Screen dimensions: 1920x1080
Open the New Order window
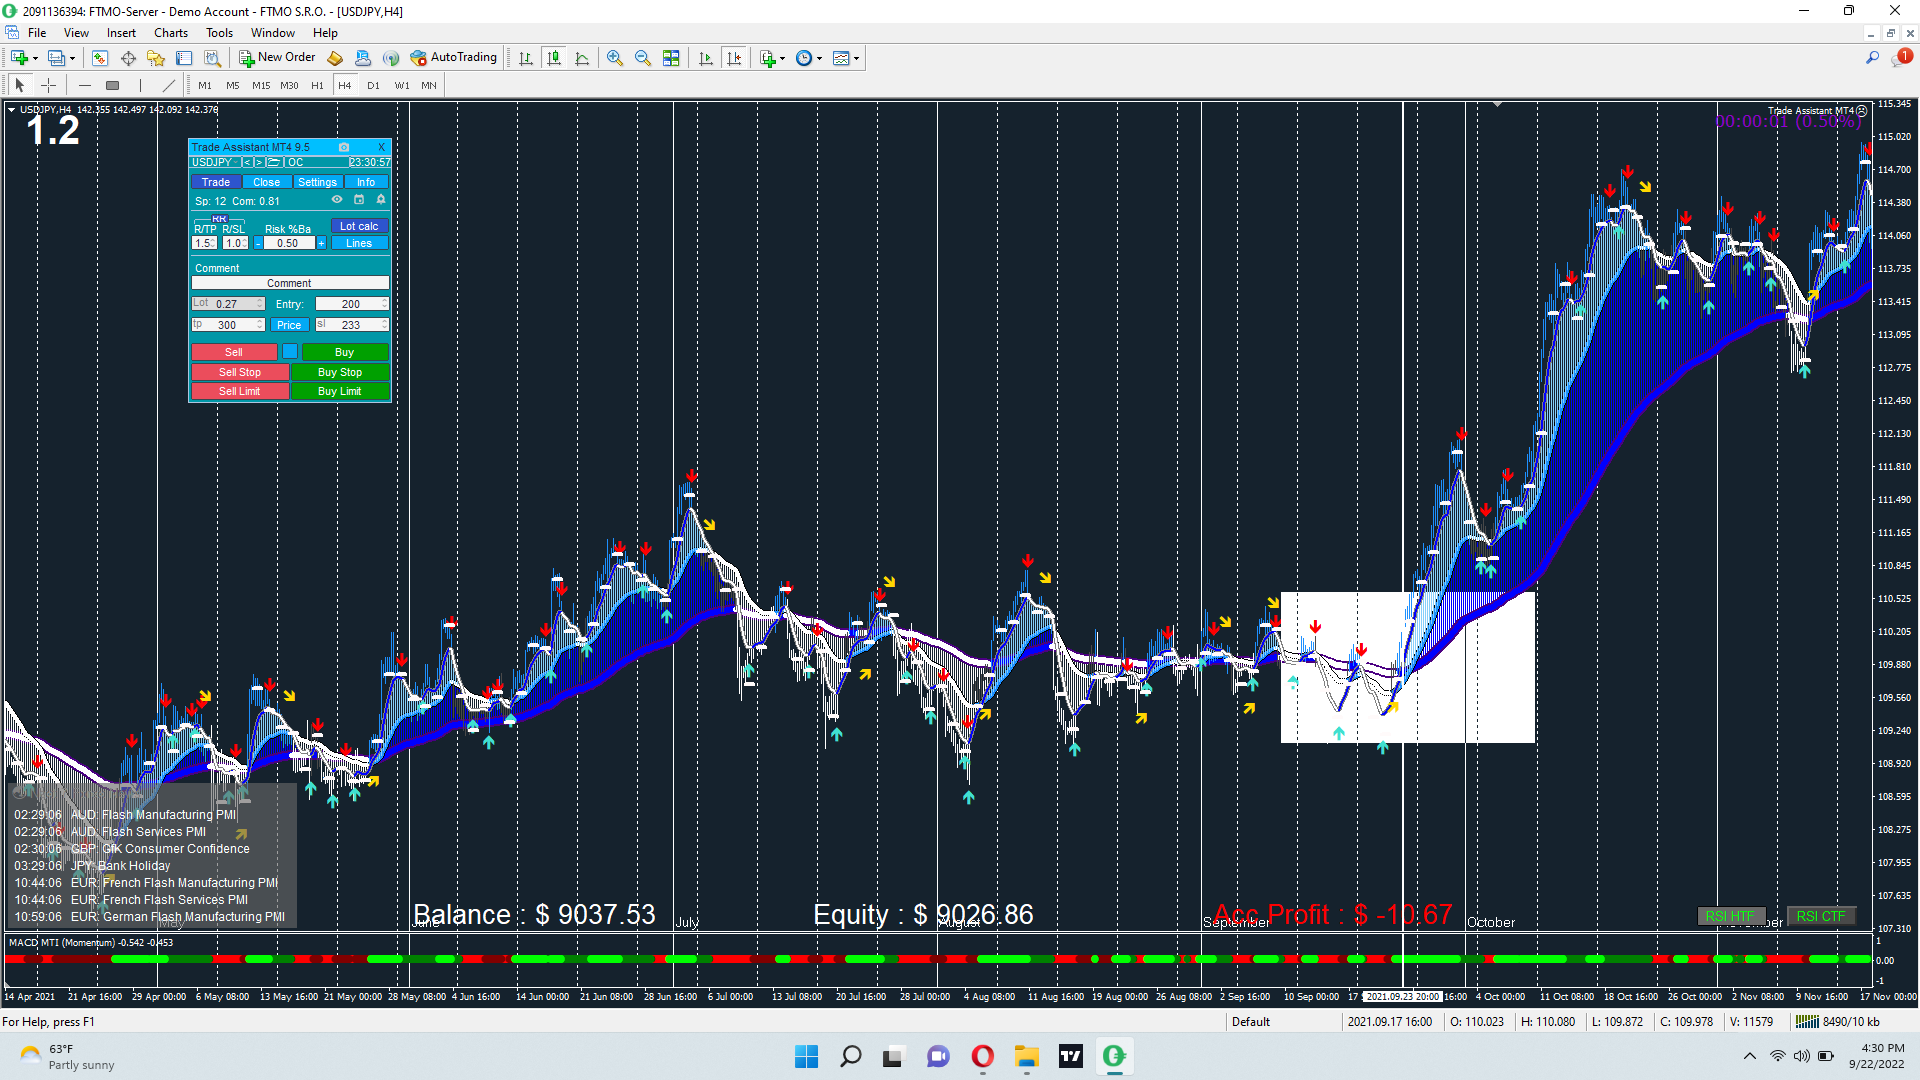277,58
